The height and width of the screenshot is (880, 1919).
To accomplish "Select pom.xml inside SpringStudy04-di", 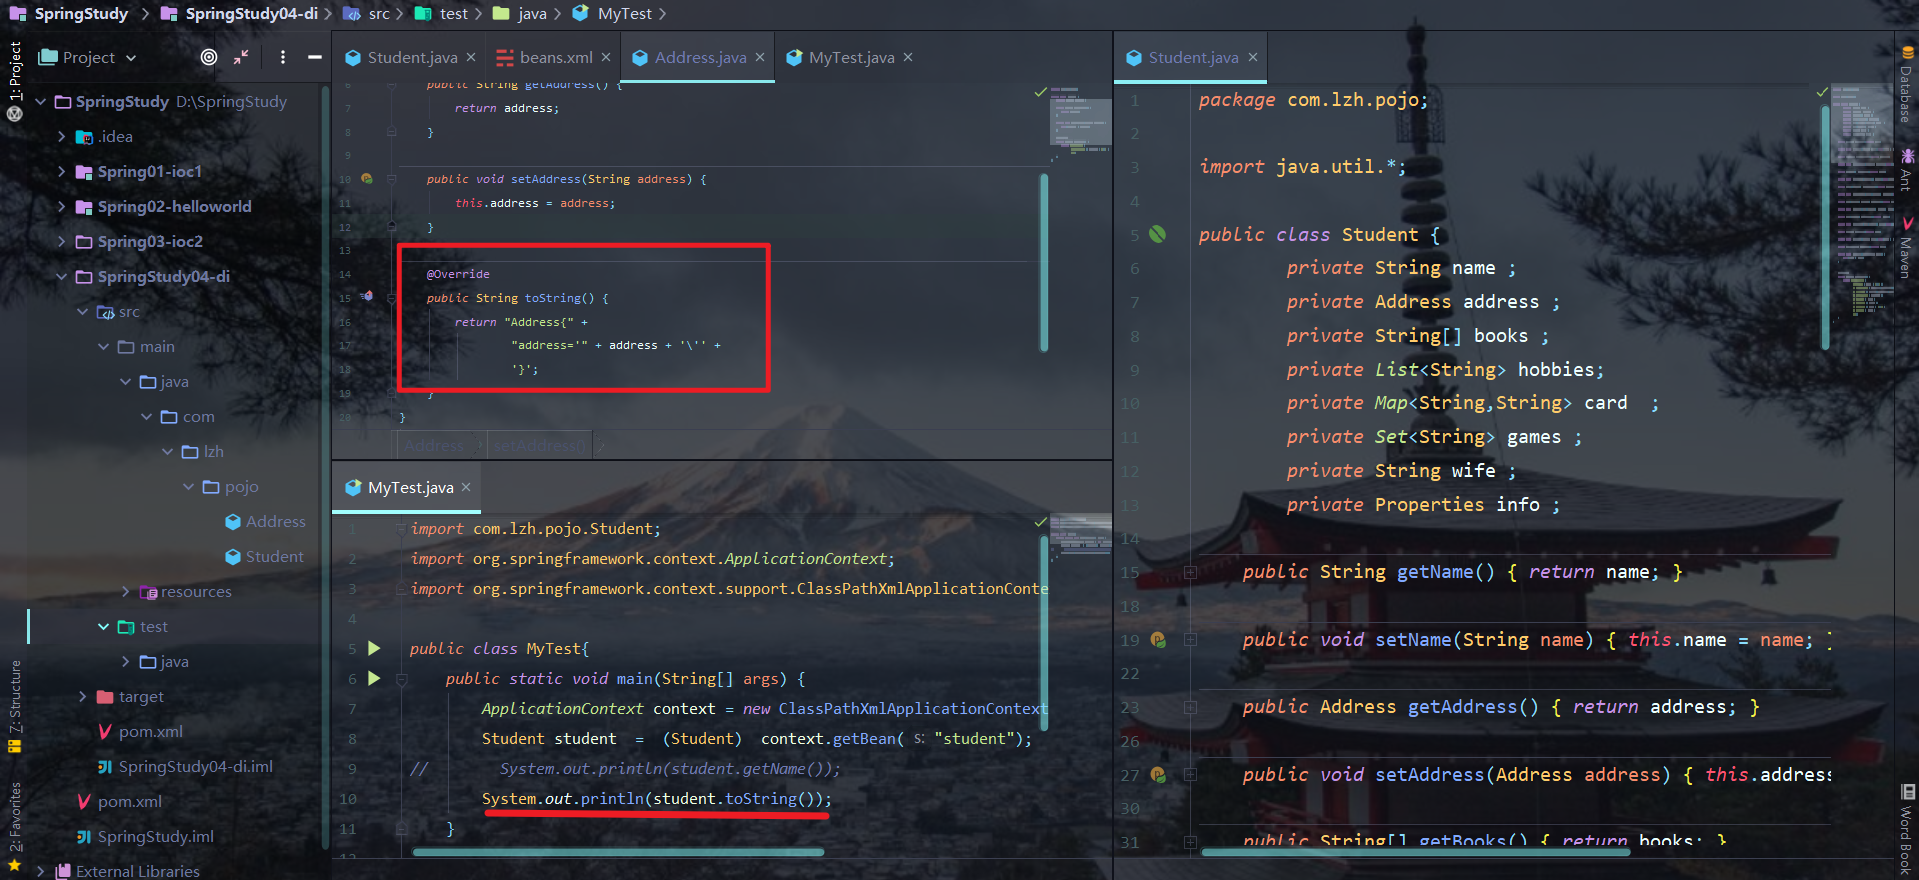I will [140, 731].
